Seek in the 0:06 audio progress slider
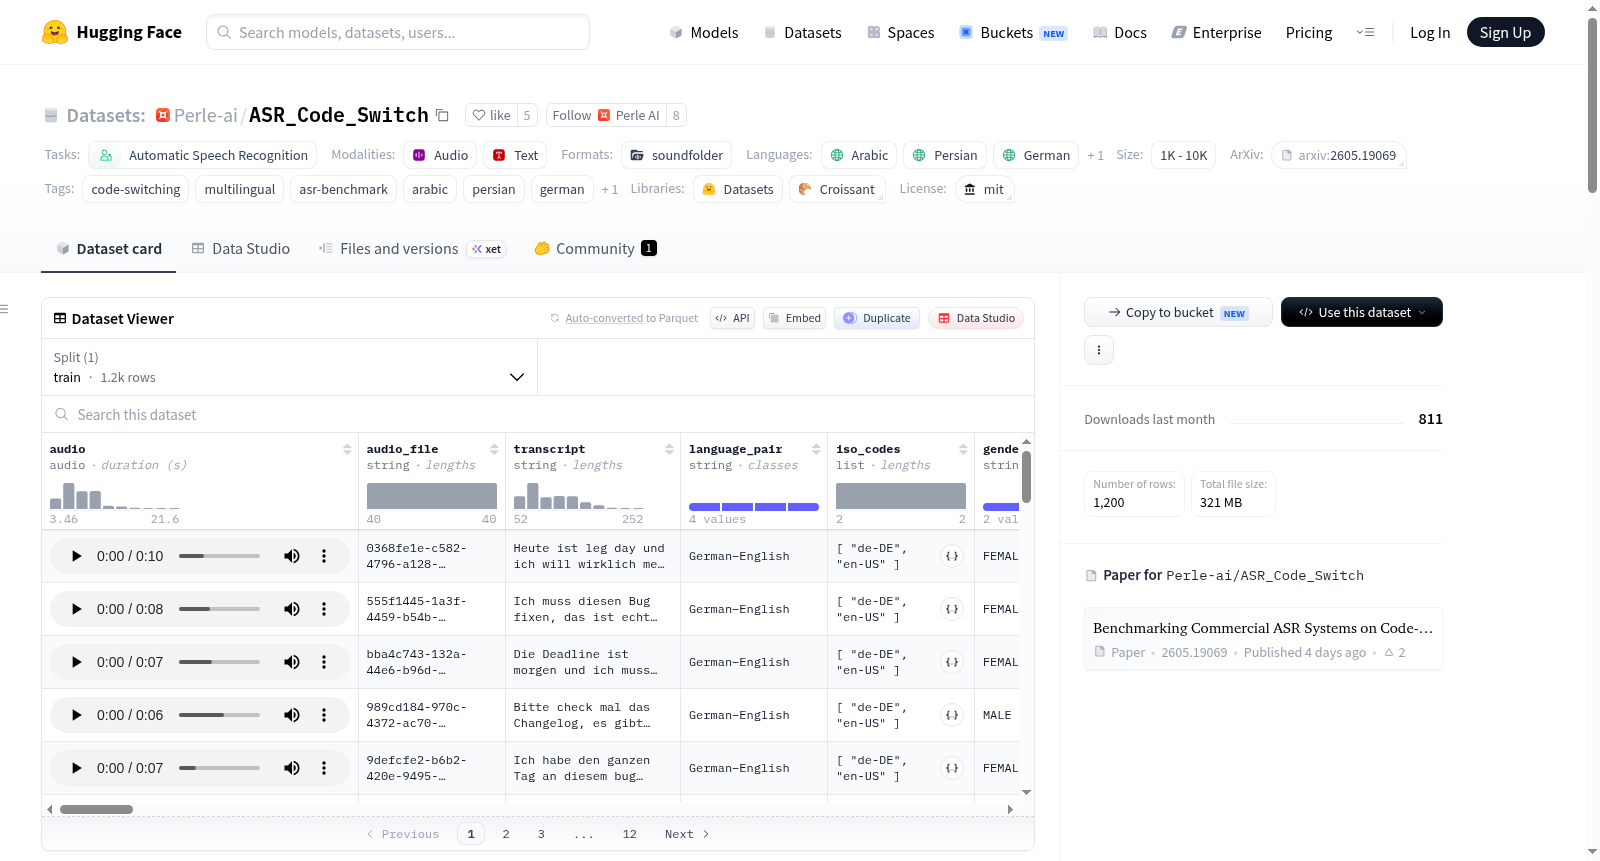Screen dimensions: 1600x861 click(x=219, y=715)
